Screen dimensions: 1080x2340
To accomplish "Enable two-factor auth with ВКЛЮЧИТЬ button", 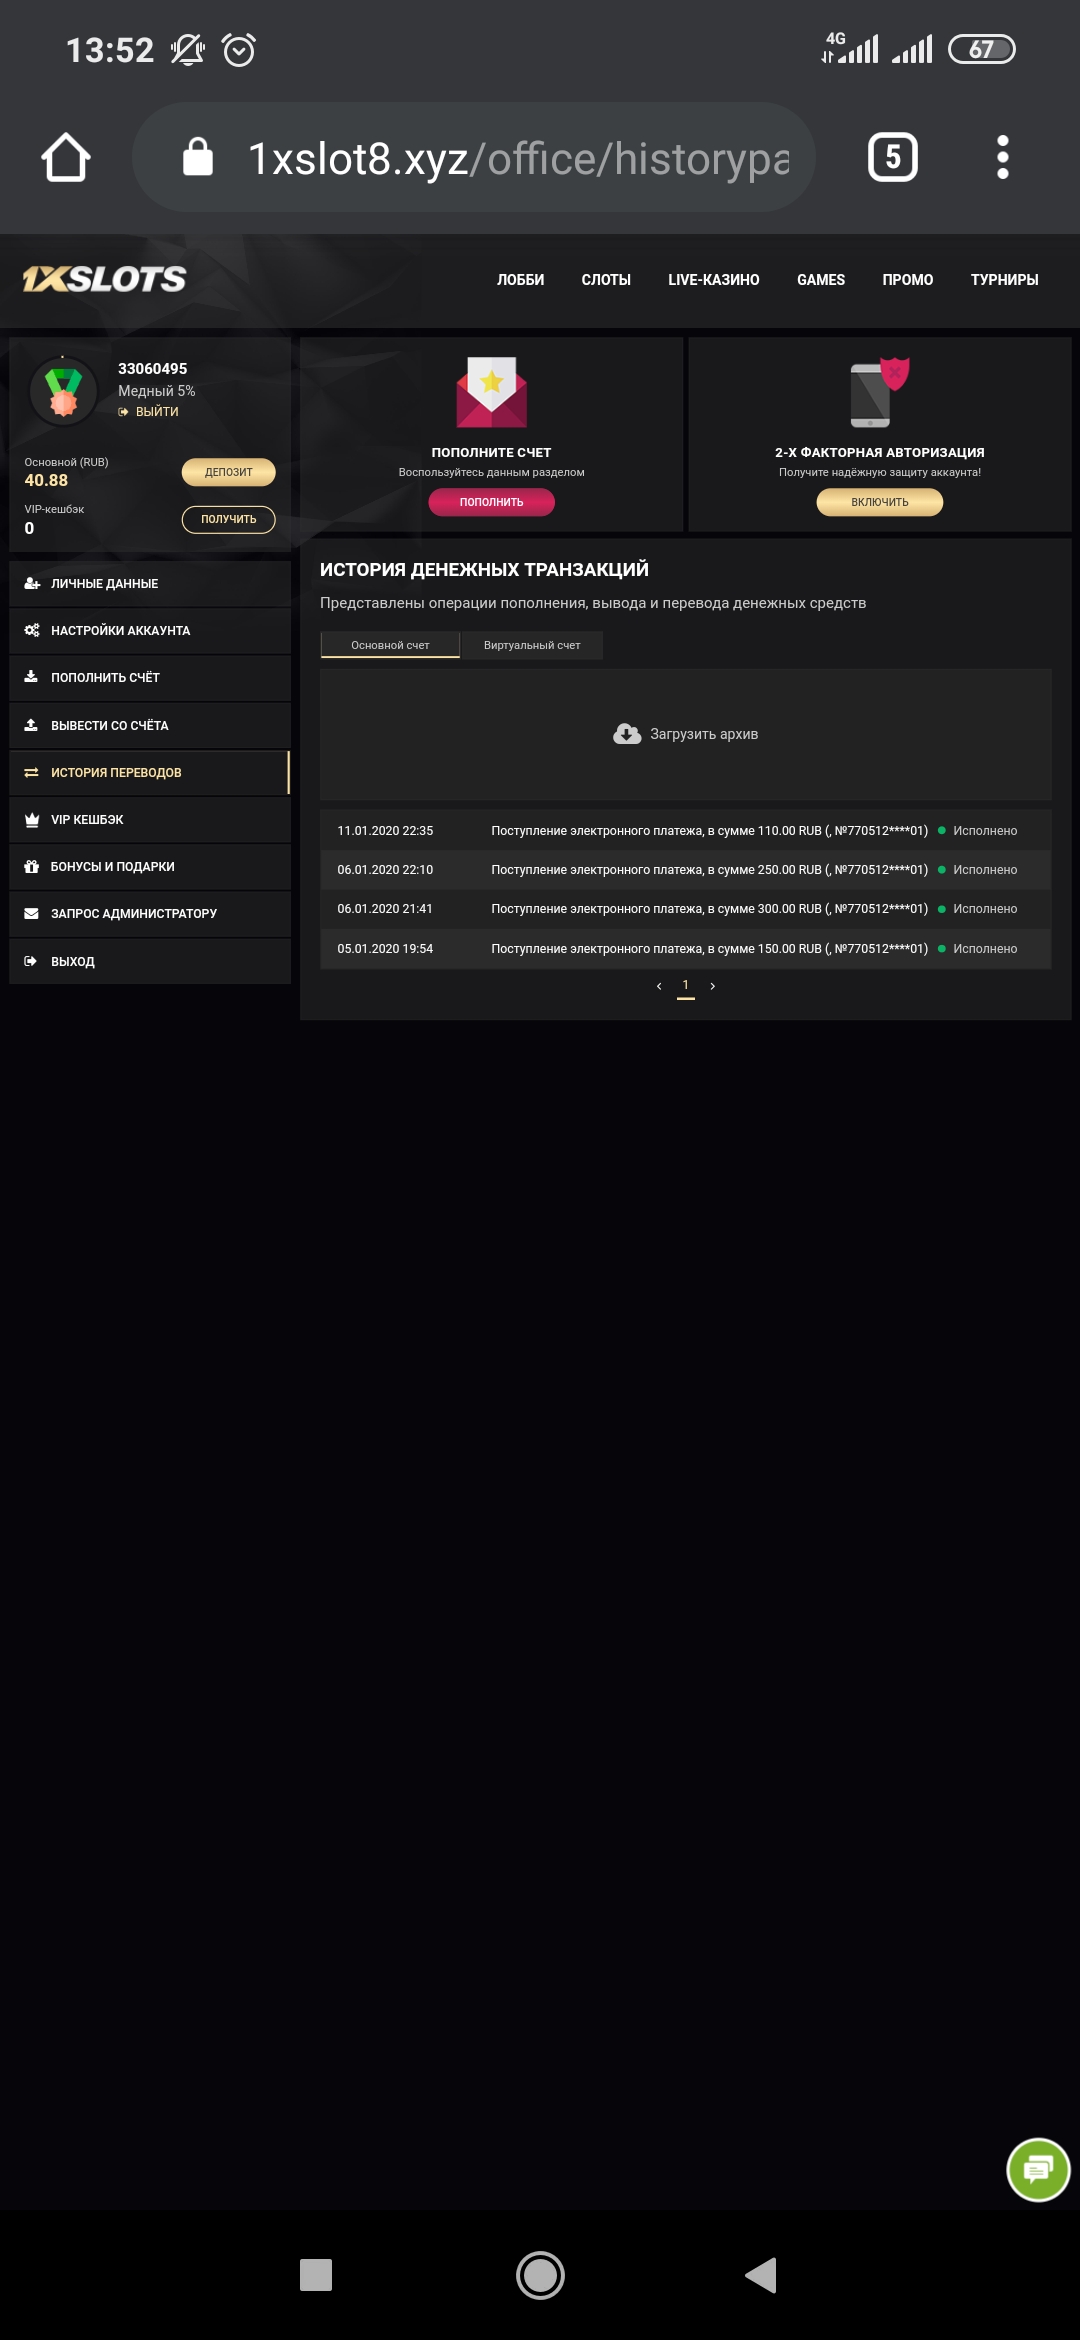I will pos(879,502).
